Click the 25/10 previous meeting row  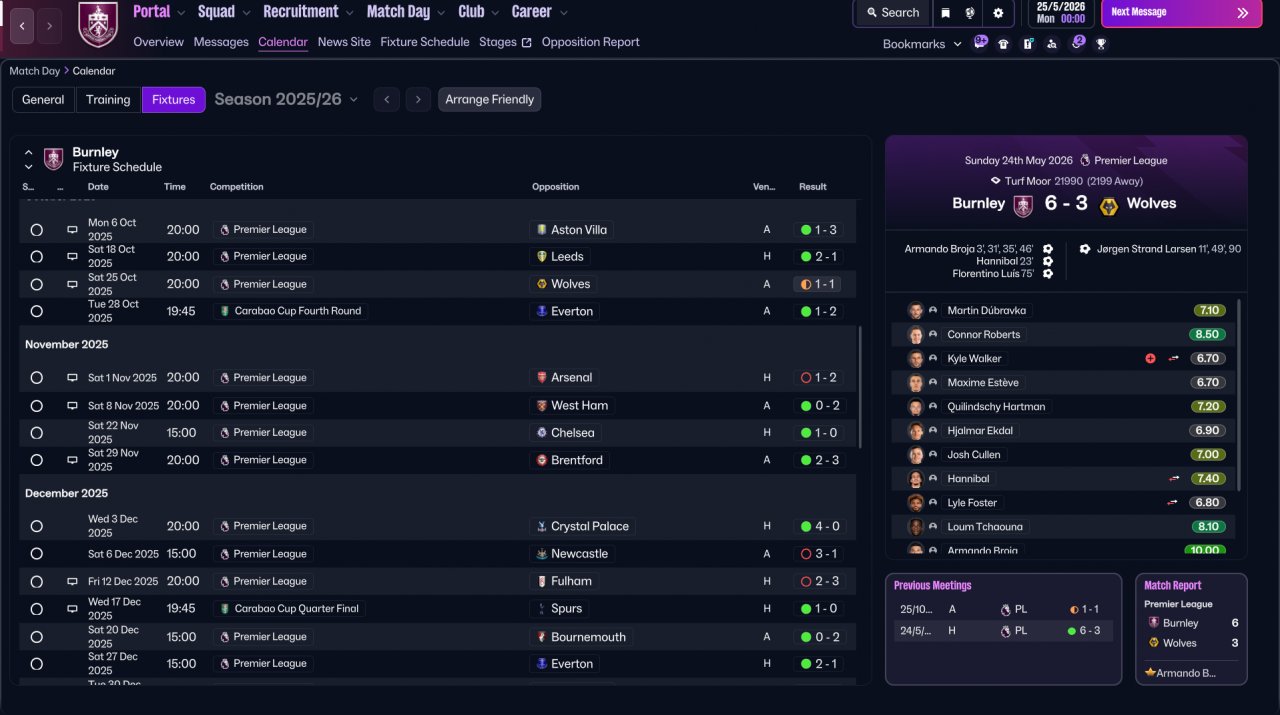pyautogui.click(x=1003, y=609)
